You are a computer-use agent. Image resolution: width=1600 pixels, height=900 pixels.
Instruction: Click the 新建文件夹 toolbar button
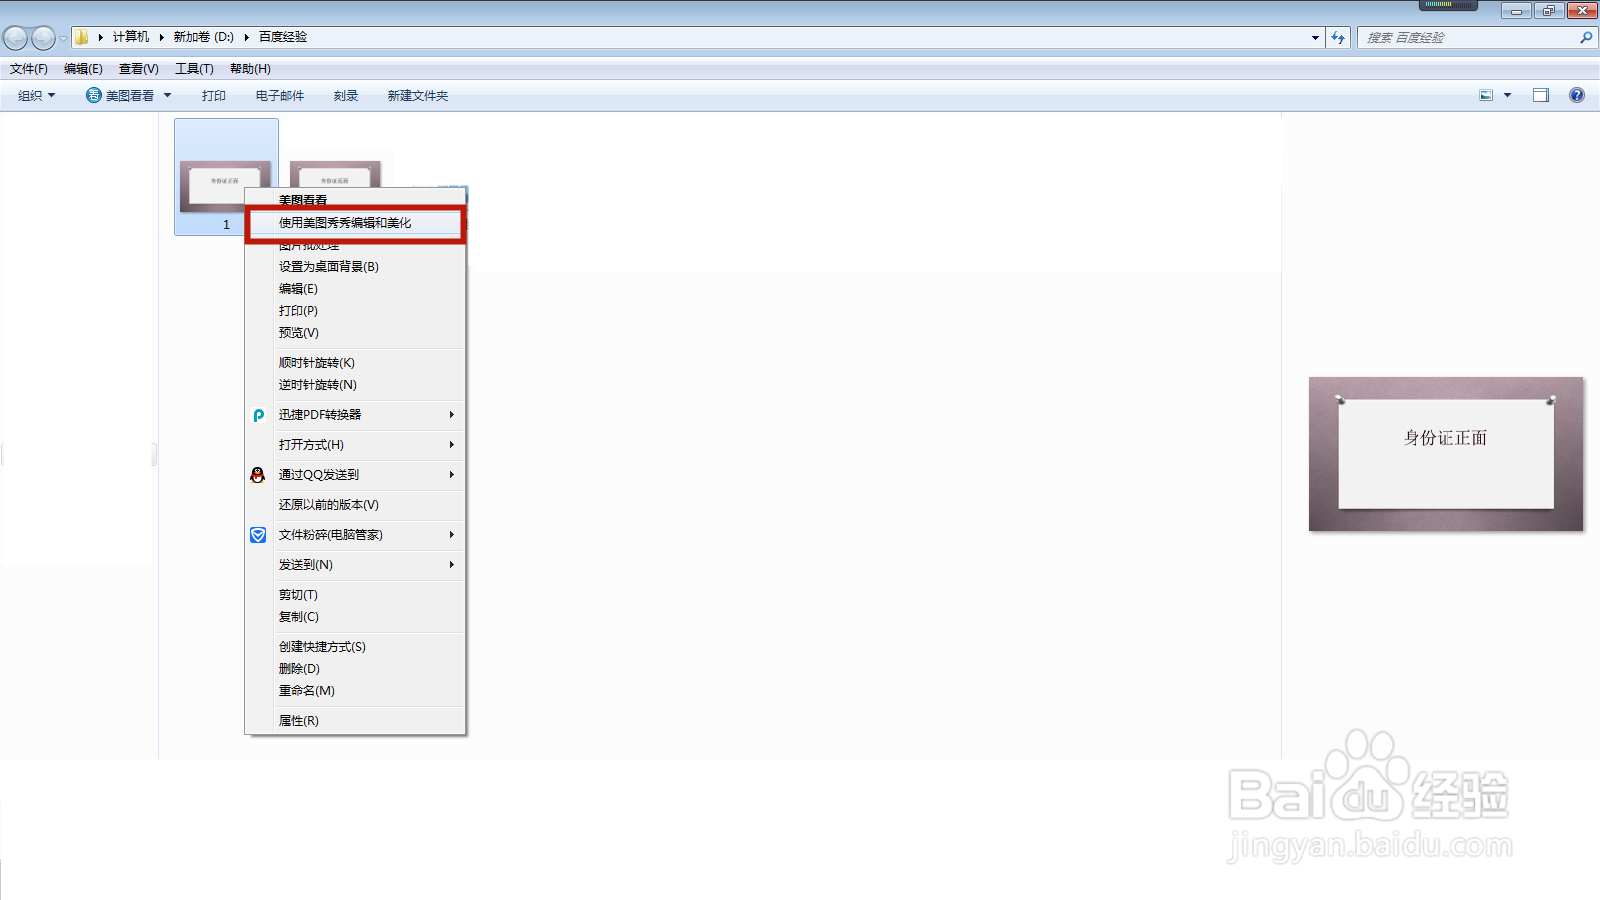[x=418, y=96]
